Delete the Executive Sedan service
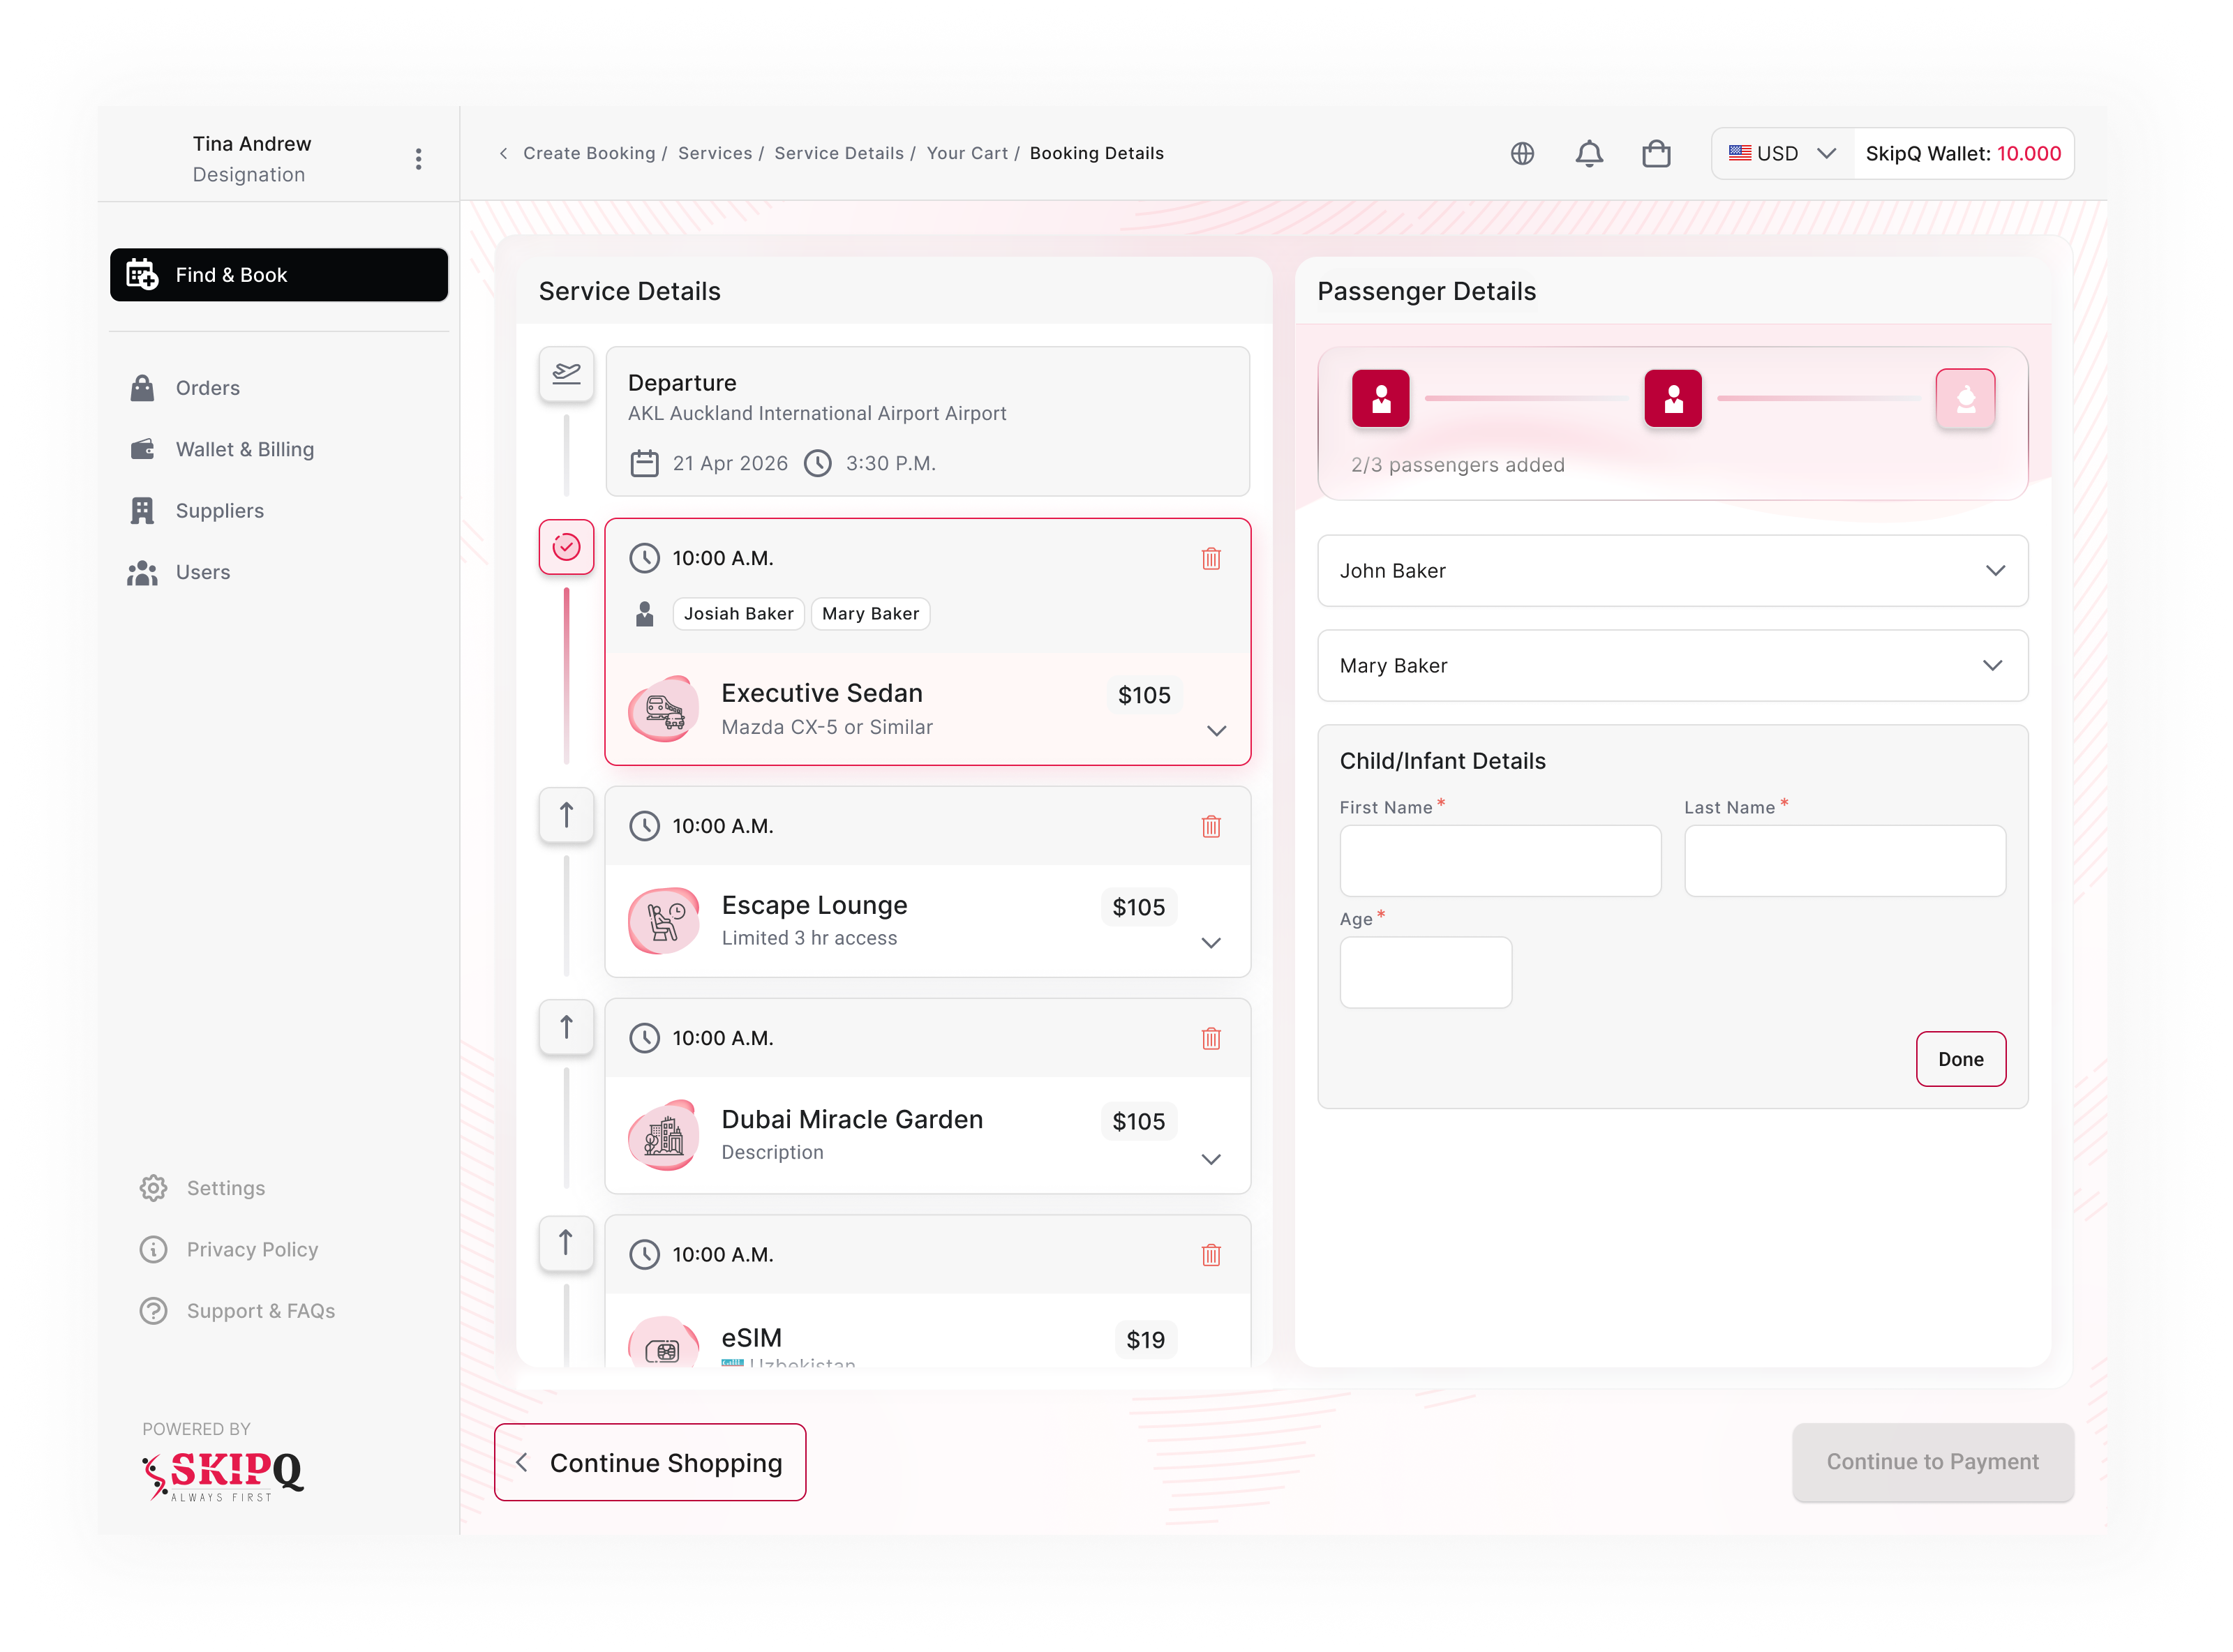The width and height of the screenshot is (2233, 1652). pyautogui.click(x=1210, y=558)
